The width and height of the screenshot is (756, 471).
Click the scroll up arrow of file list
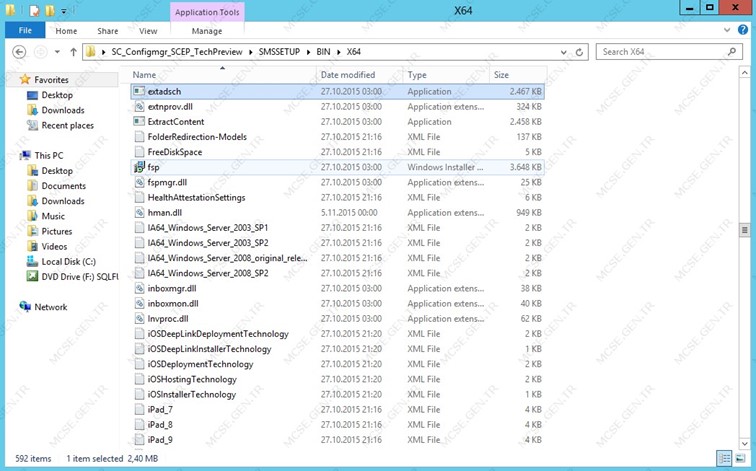pos(744,72)
